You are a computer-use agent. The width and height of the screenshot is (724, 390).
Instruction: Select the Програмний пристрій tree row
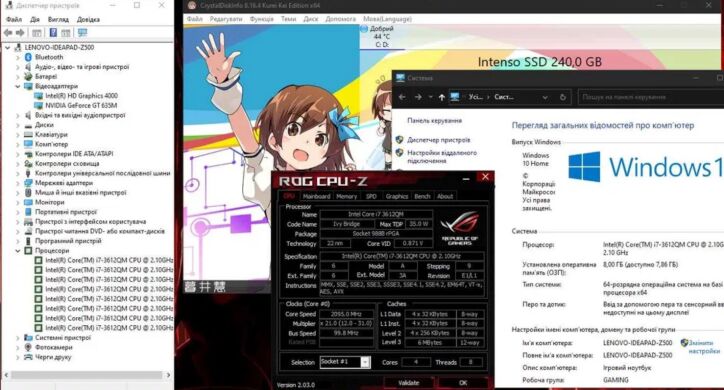(x=68, y=241)
